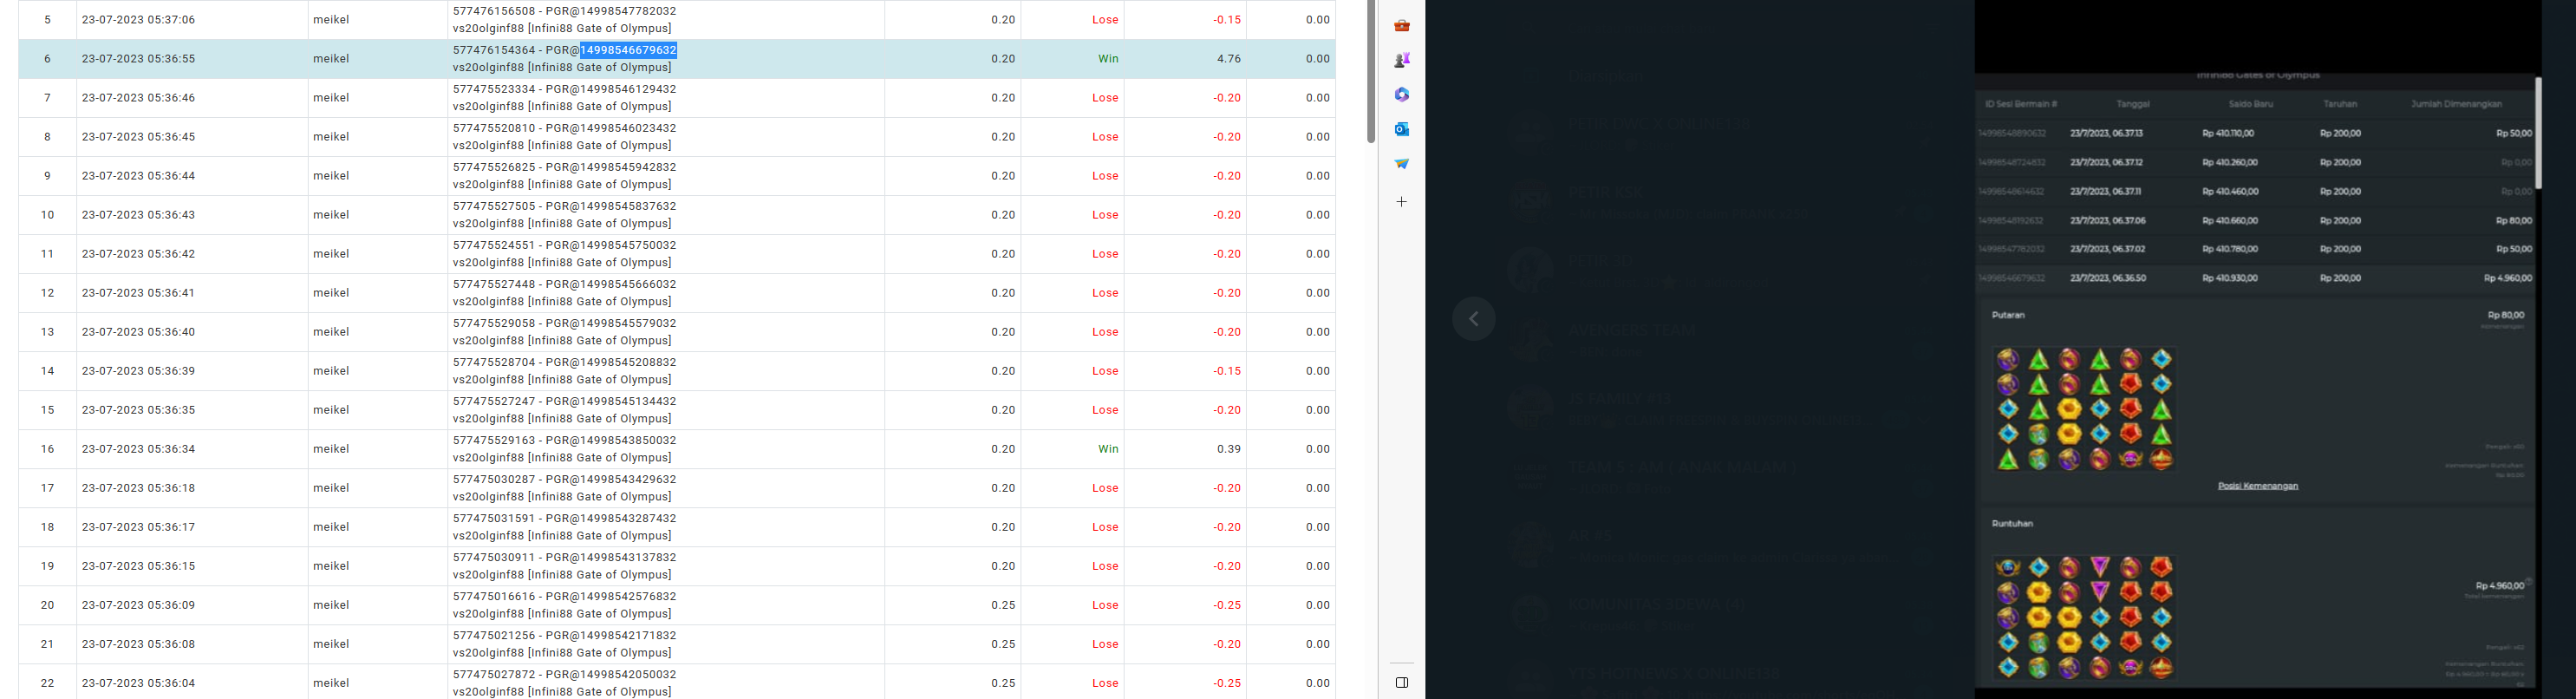
Task: Click the -0.15 amount in row 5
Action: (x=1227, y=20)
